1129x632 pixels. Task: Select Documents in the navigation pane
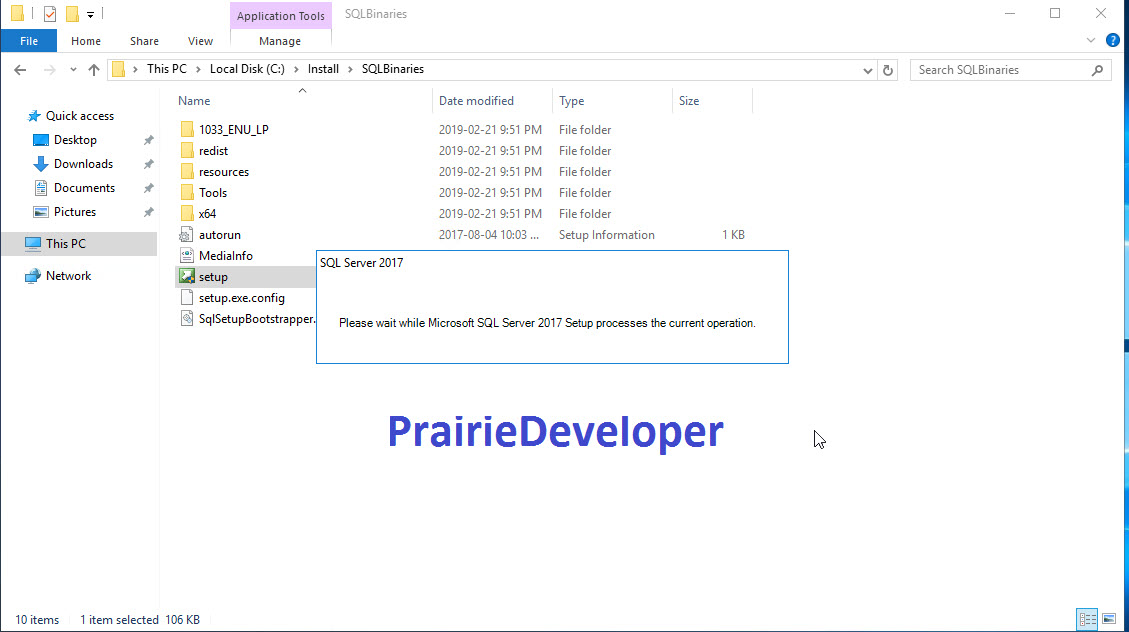point(84,188)
